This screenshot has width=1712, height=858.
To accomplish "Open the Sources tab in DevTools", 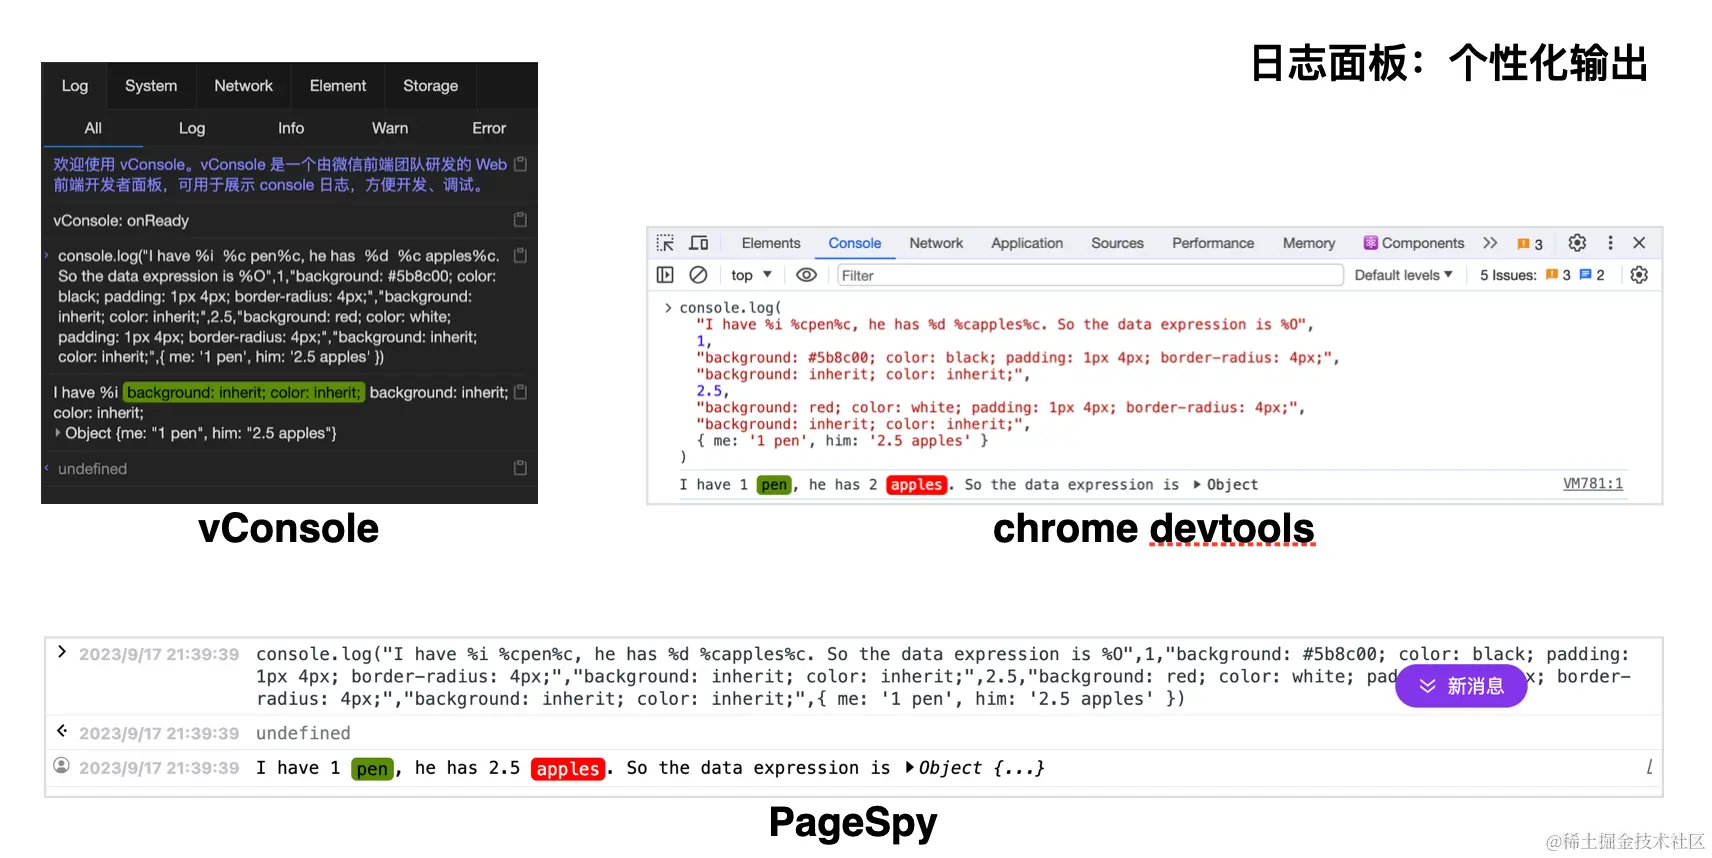I will click(1117, 243).
